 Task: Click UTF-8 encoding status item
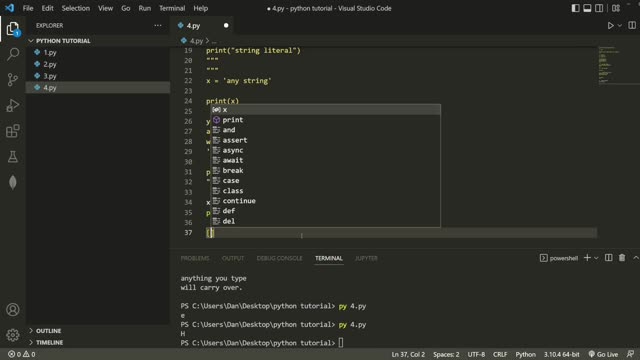pyautogui.click(x=476, y=354)
